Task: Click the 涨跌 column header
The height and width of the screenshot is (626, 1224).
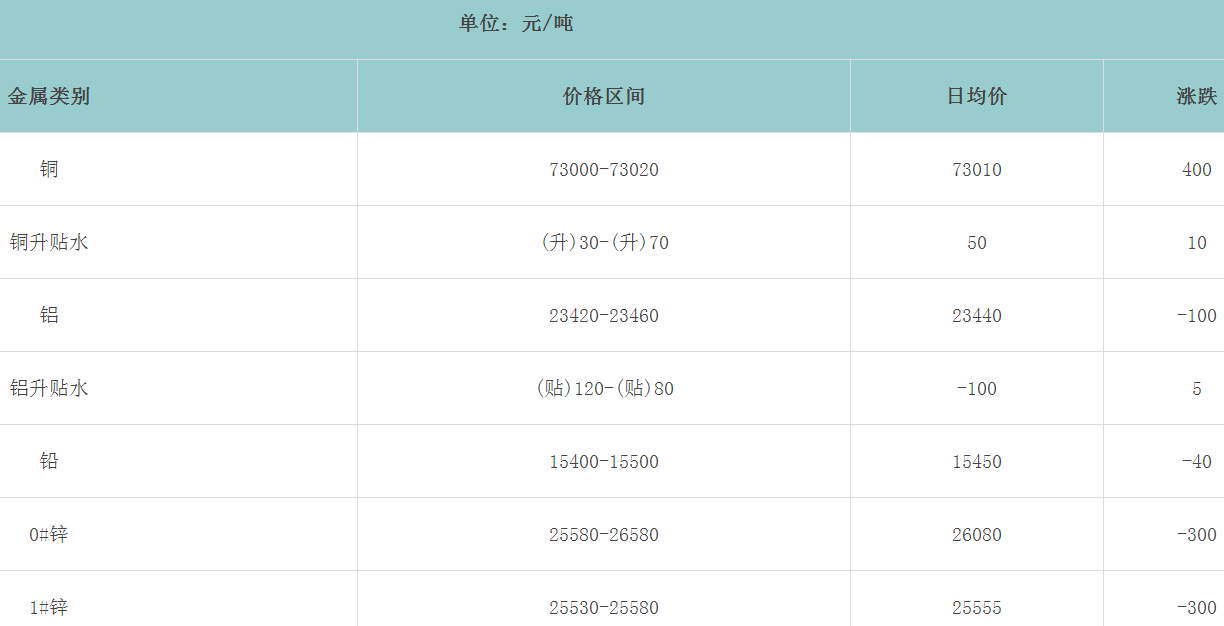Action: pyautogui.click(x=1196, y=97)
